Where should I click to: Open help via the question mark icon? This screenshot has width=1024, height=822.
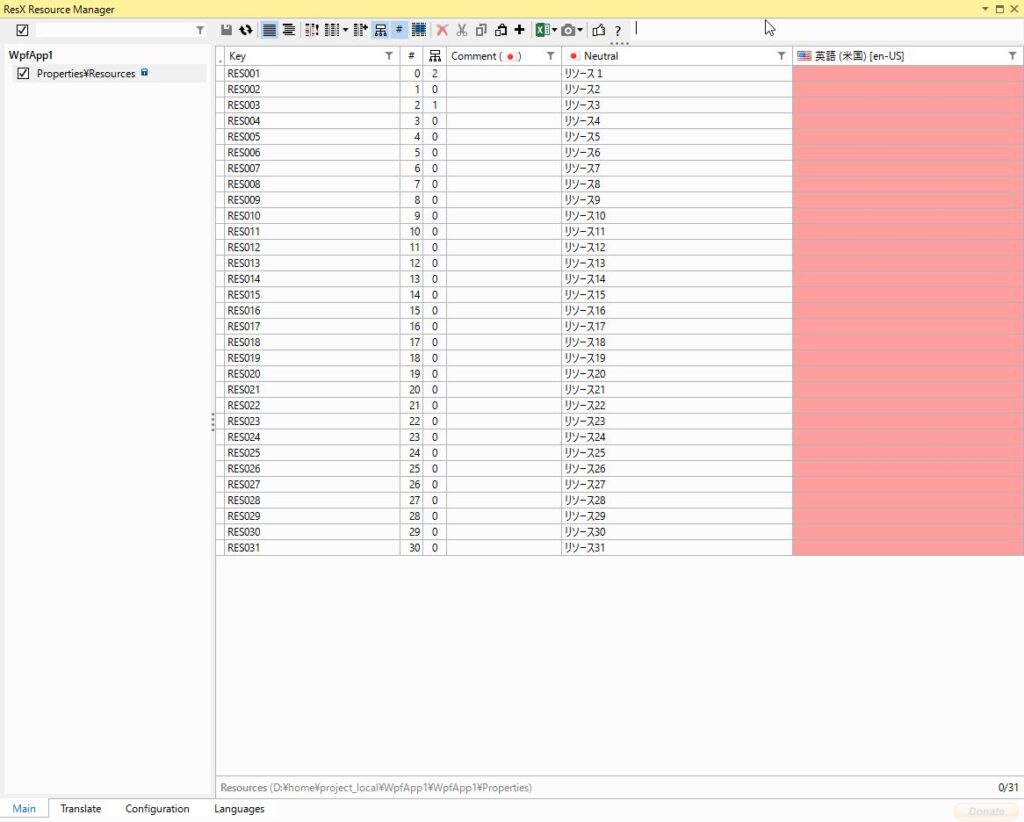tap(617, 30)
